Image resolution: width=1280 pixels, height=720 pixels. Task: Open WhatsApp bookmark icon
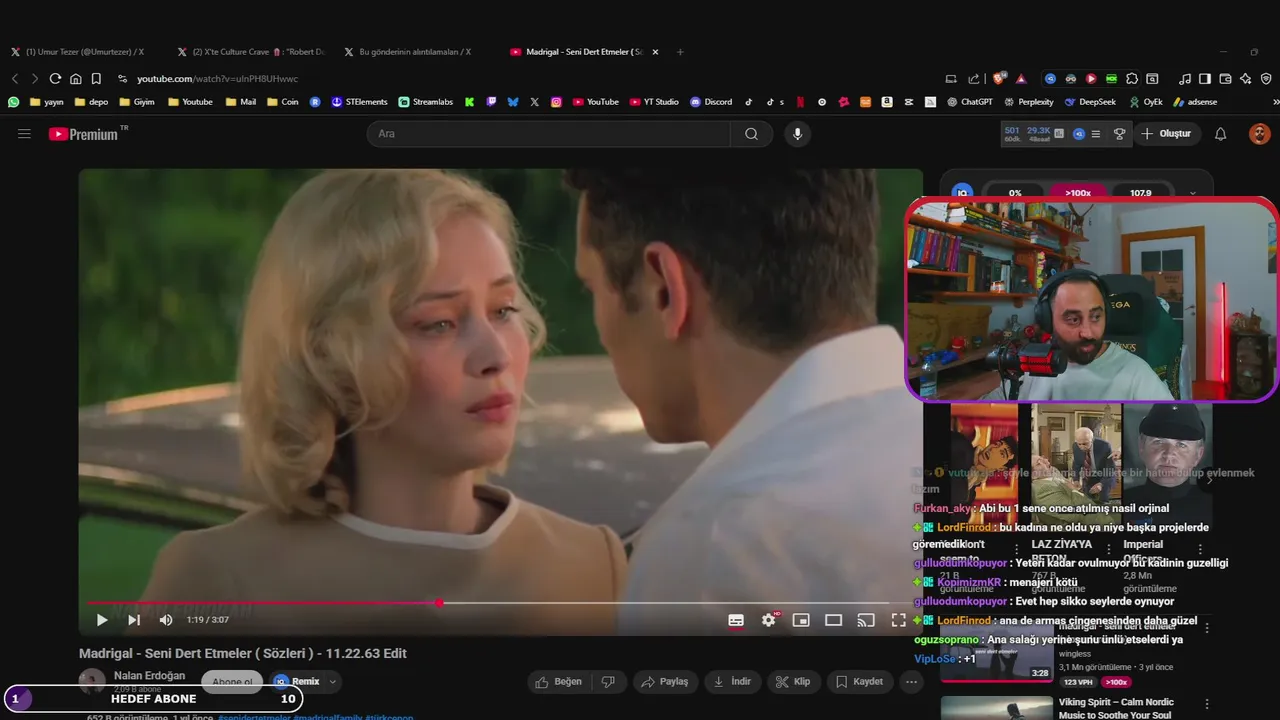point(13,102)
